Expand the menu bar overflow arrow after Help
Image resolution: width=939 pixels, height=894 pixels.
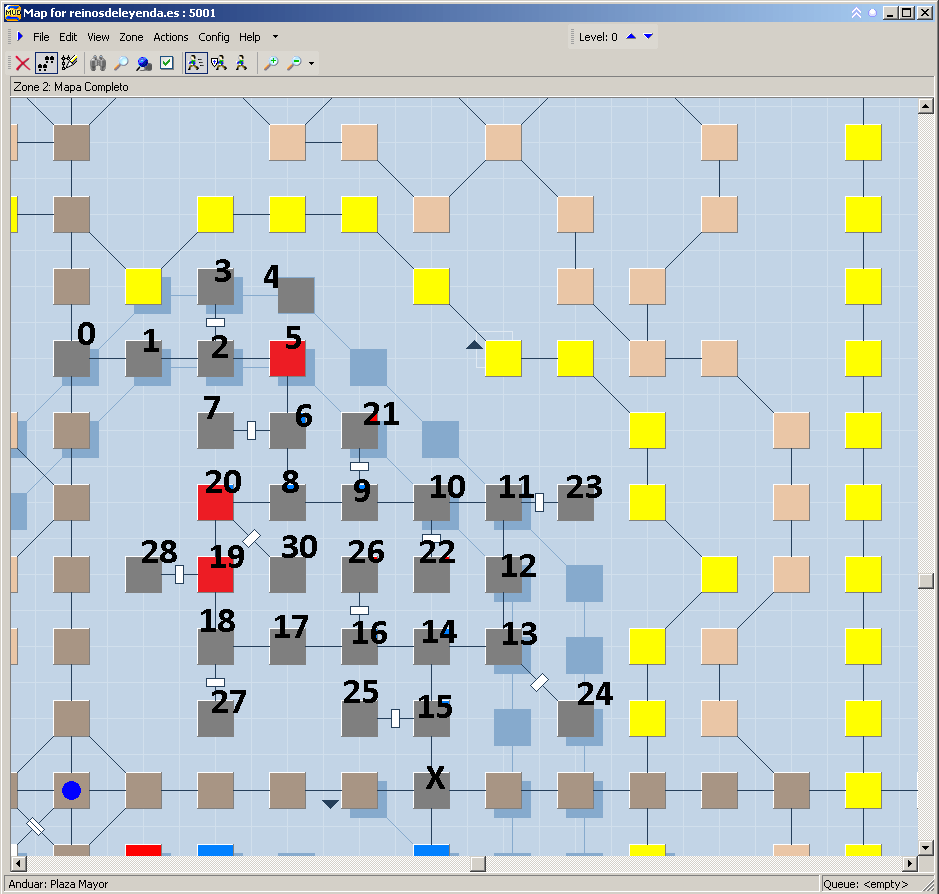tap(275, 37)
